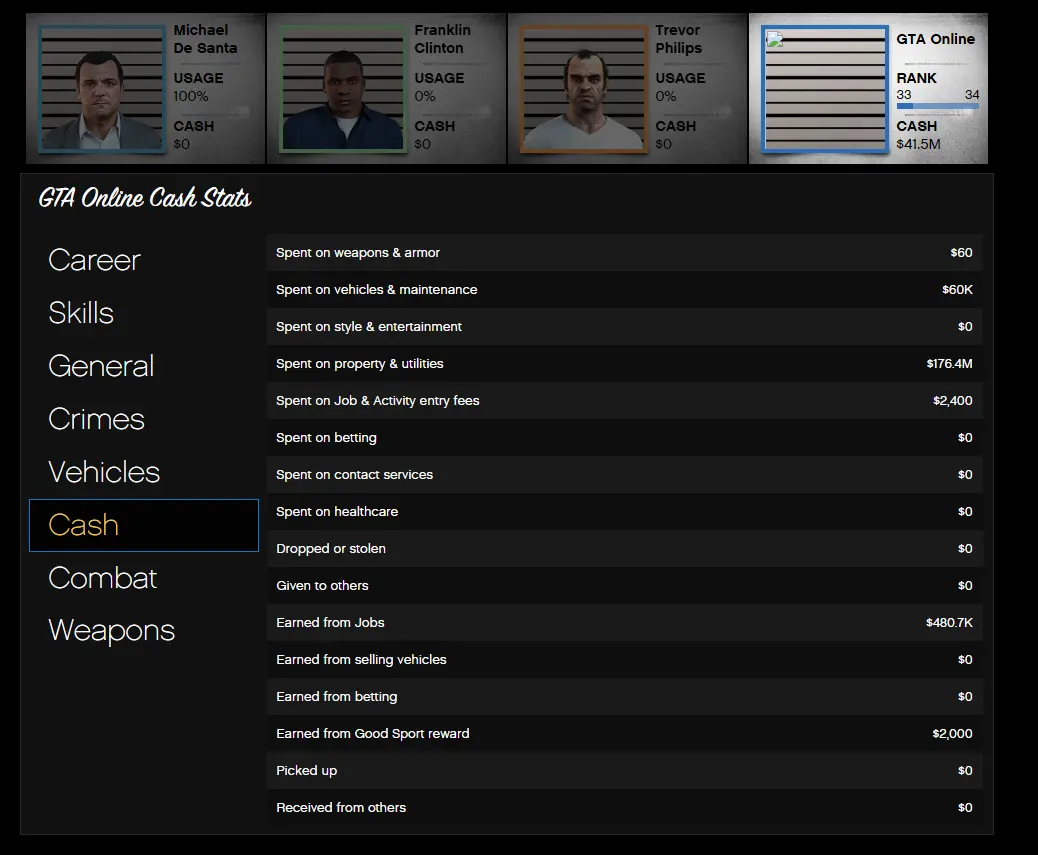
Task: Click the $2,400 entry fees value
Action: click(953, 400)
